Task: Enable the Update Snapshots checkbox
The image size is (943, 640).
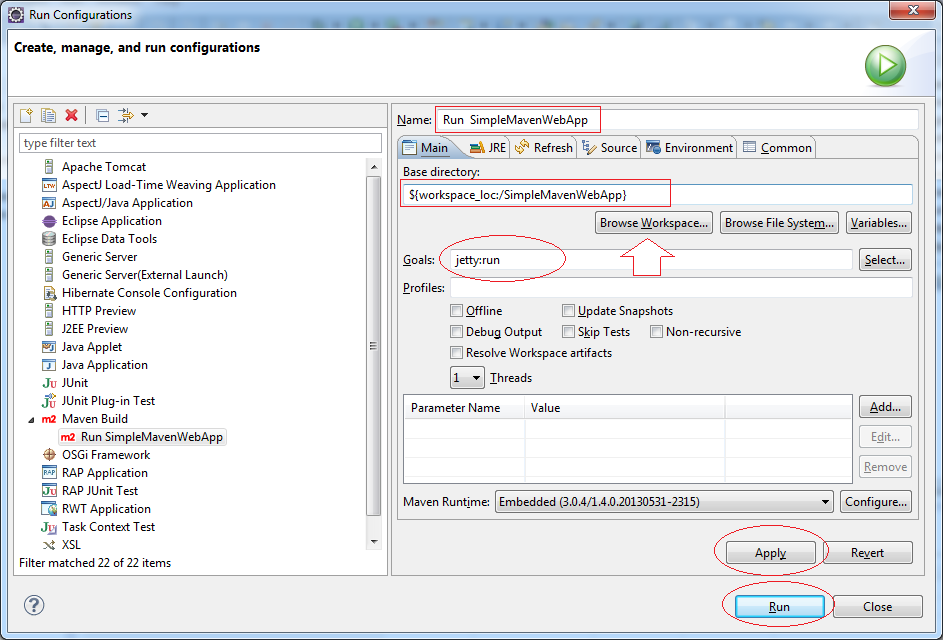Action: tap(568, 311)
